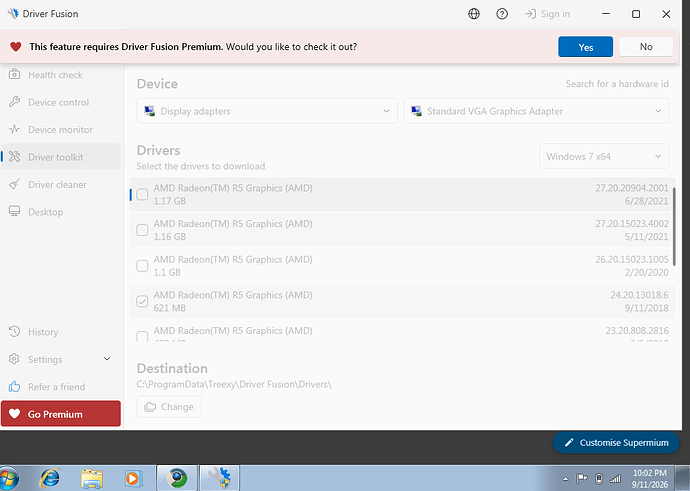The height and width of the screenshot is (491, 690).
Task: Click the Display adapters device icon
Action: tap(150, 111)
